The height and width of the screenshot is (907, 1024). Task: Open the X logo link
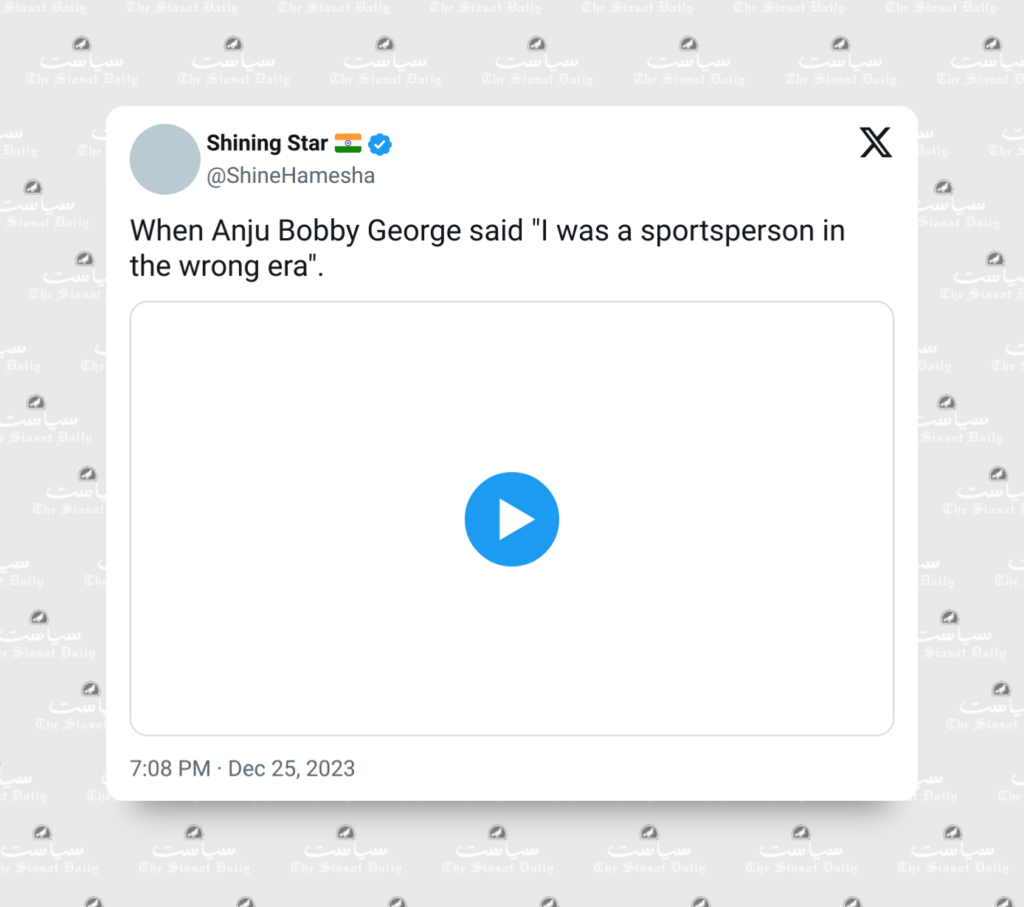click(x=875, y=142)
